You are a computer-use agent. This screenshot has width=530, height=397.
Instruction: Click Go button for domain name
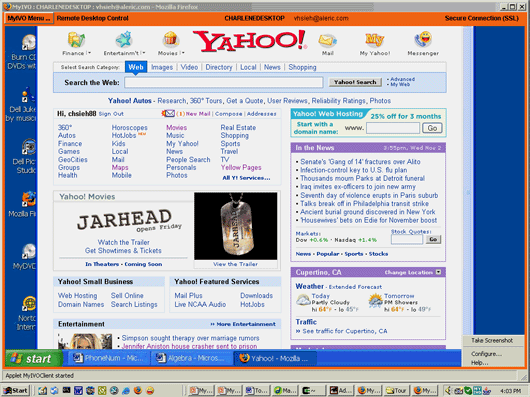pos(432,128)
